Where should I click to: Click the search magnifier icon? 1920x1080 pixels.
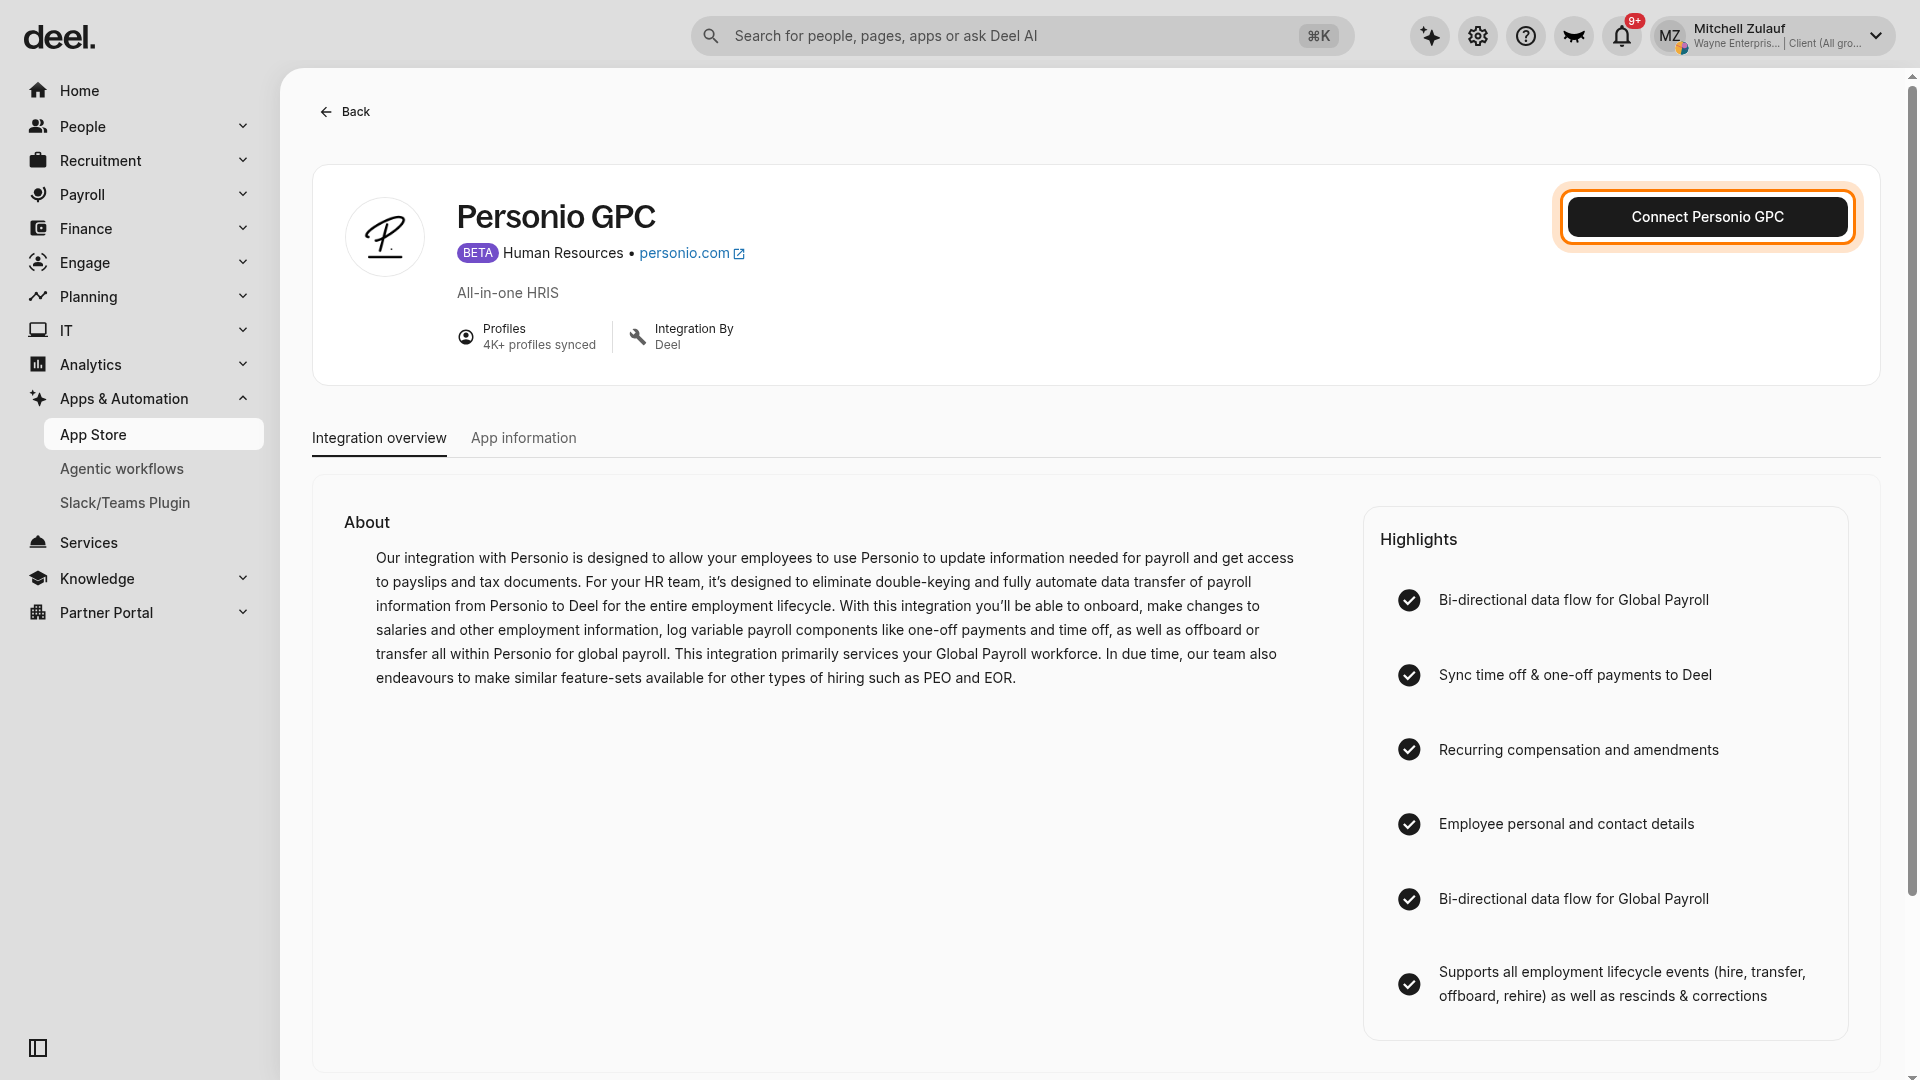pos(711,36)
